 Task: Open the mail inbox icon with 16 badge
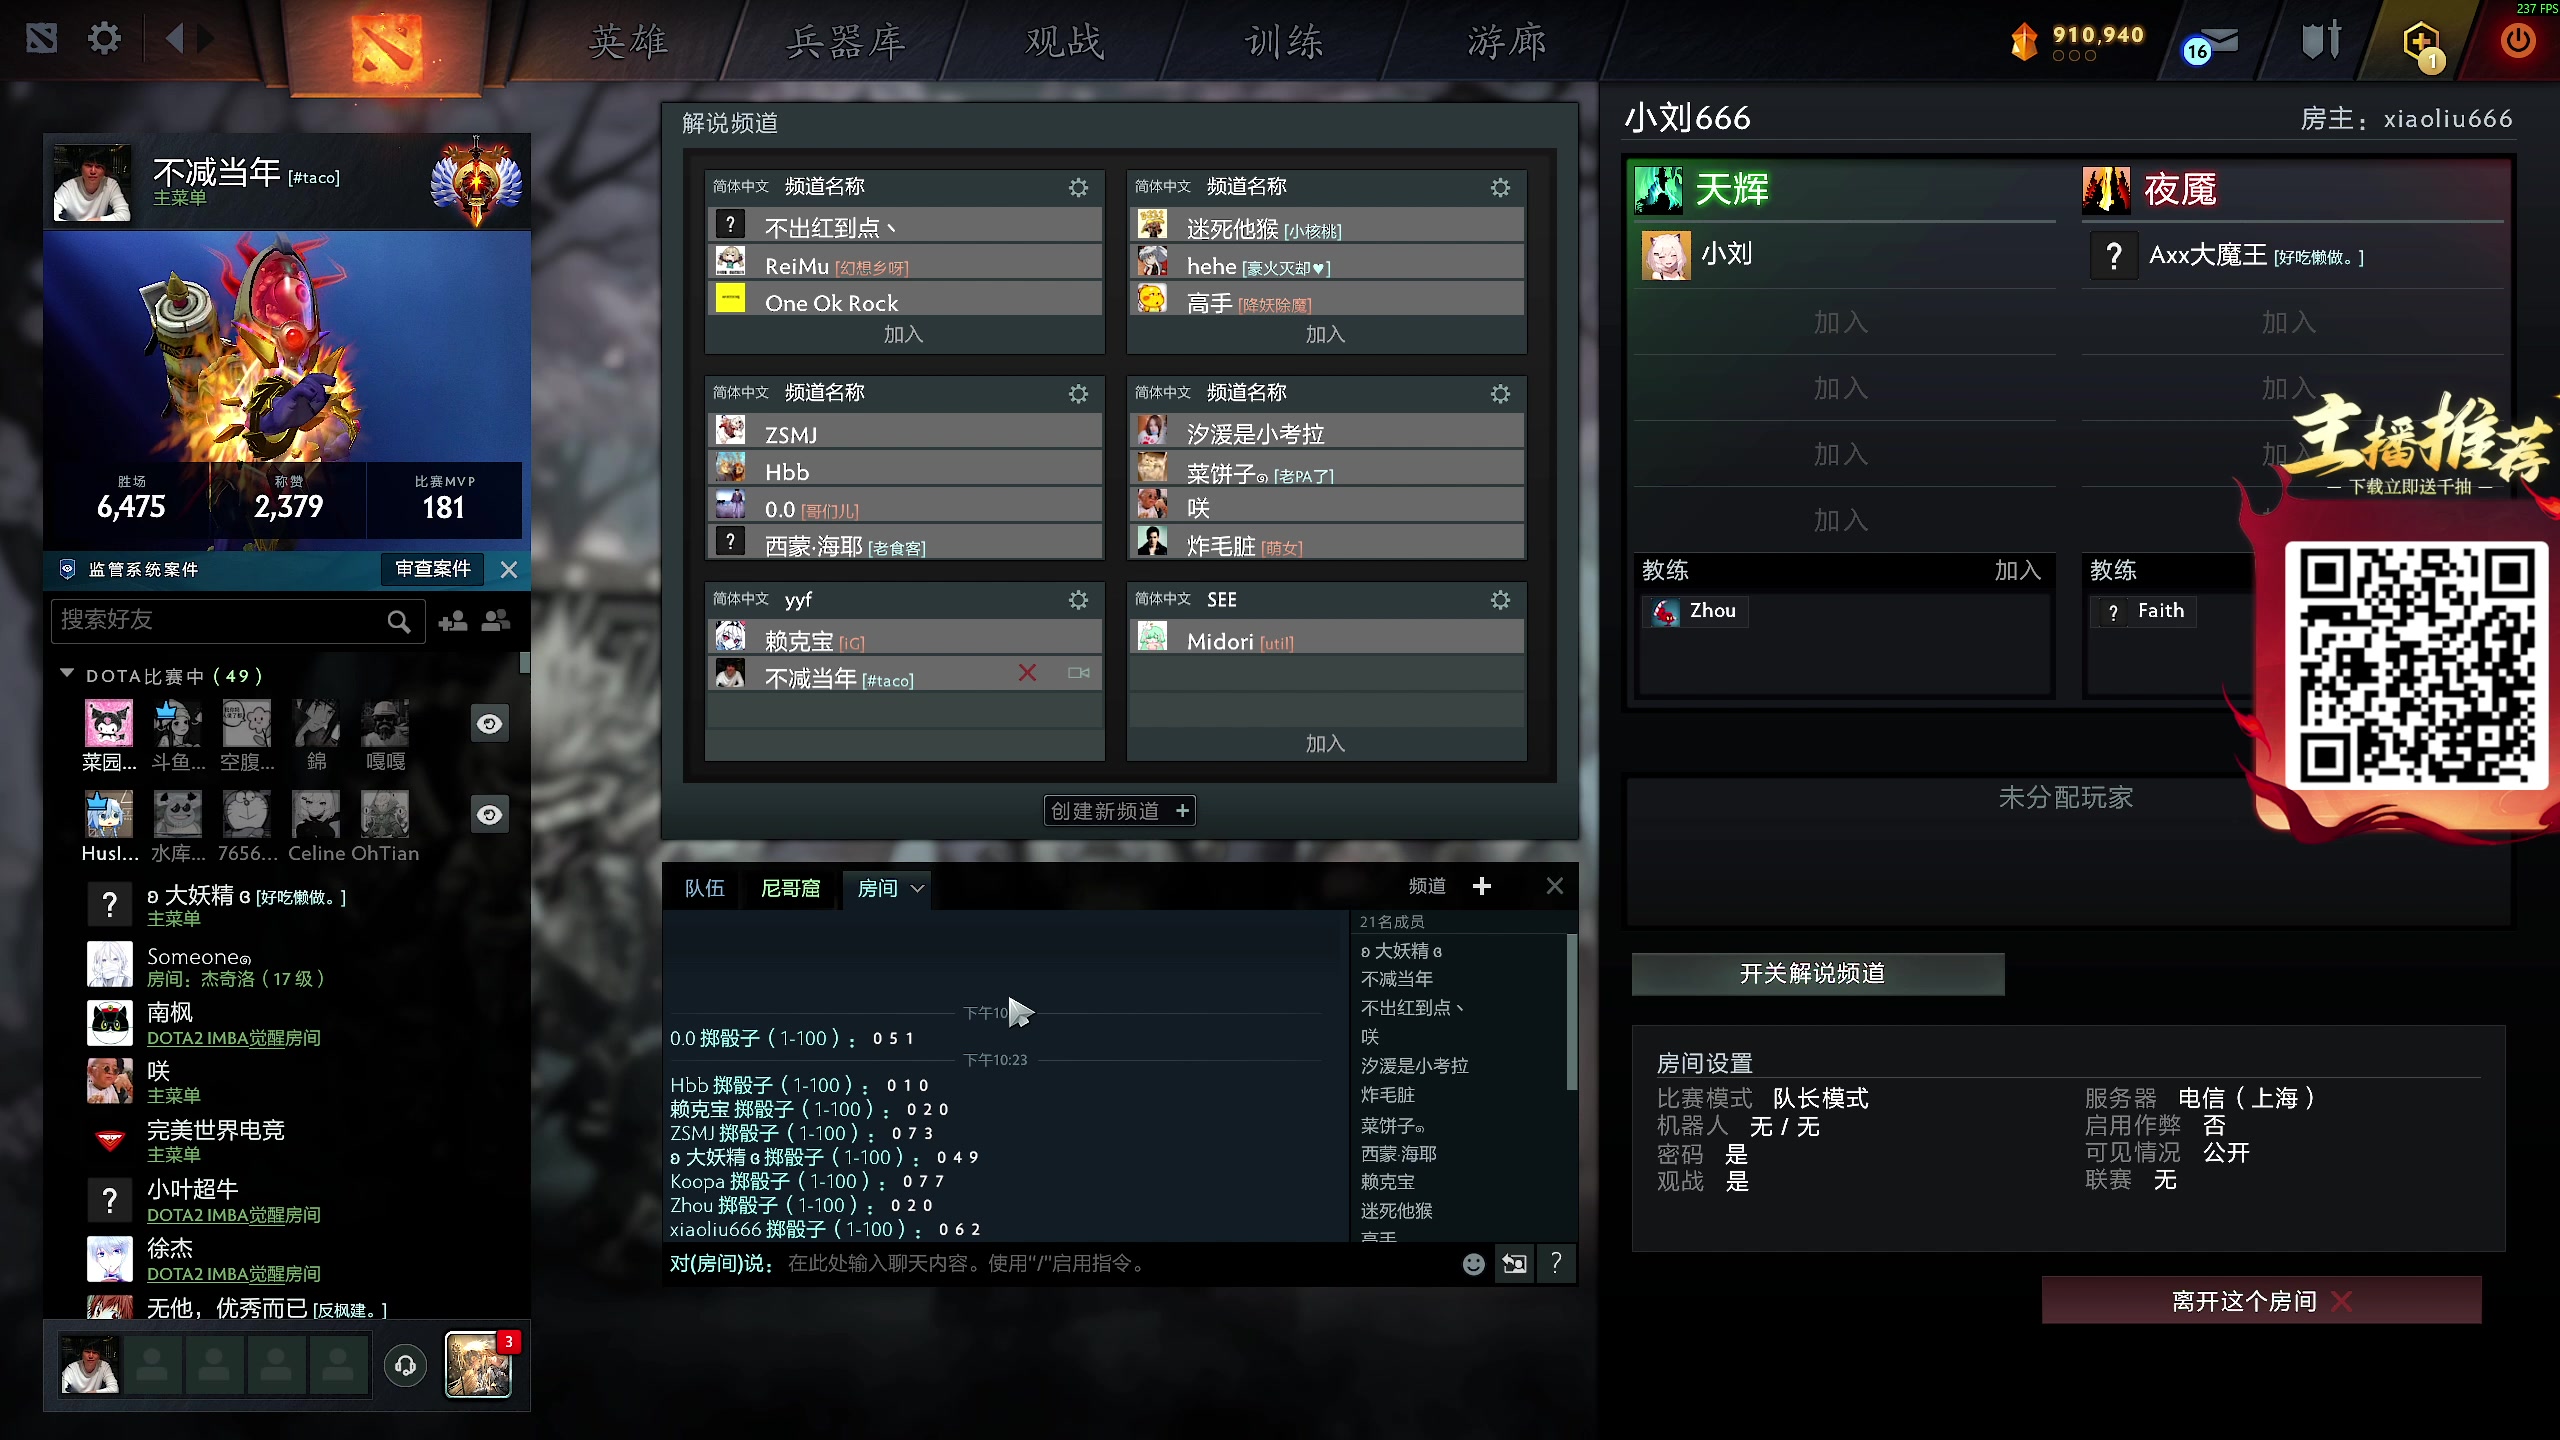coord(2212,44)
